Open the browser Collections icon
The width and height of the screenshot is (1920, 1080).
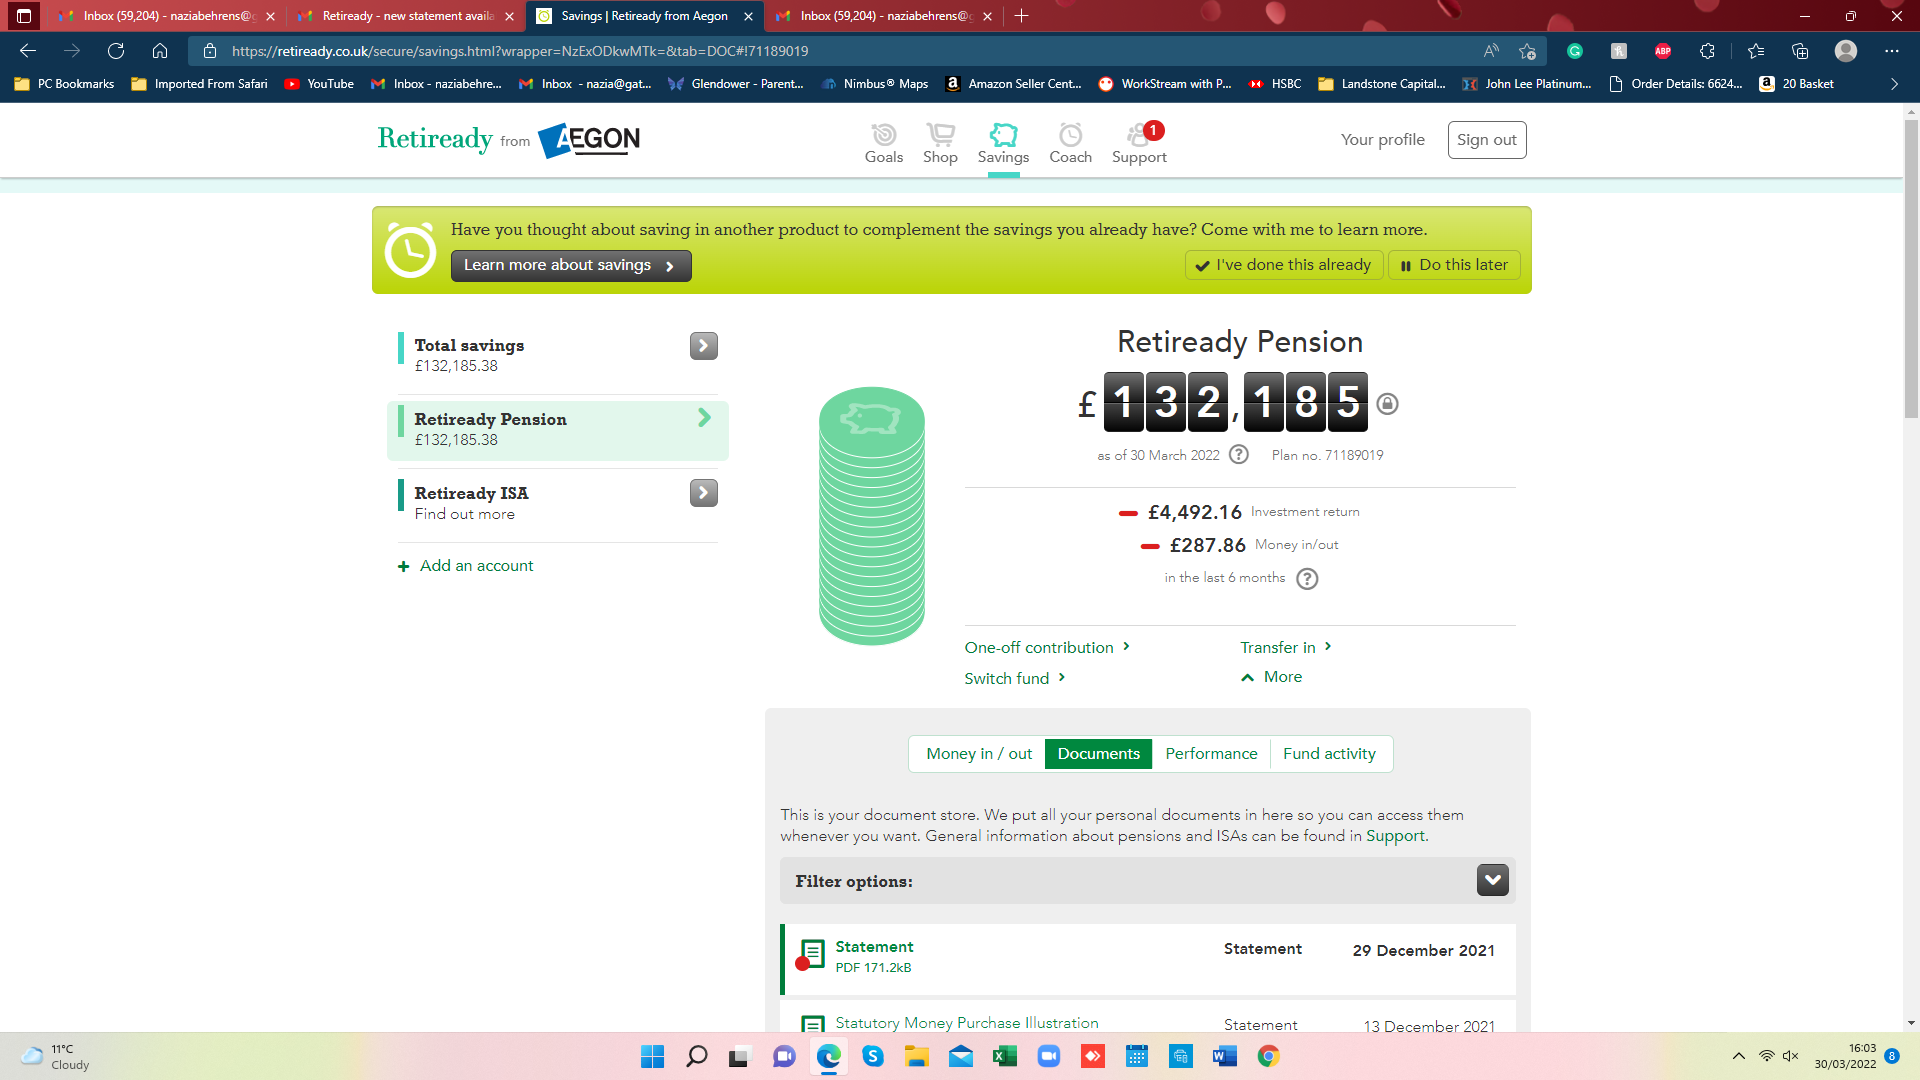1800,51
